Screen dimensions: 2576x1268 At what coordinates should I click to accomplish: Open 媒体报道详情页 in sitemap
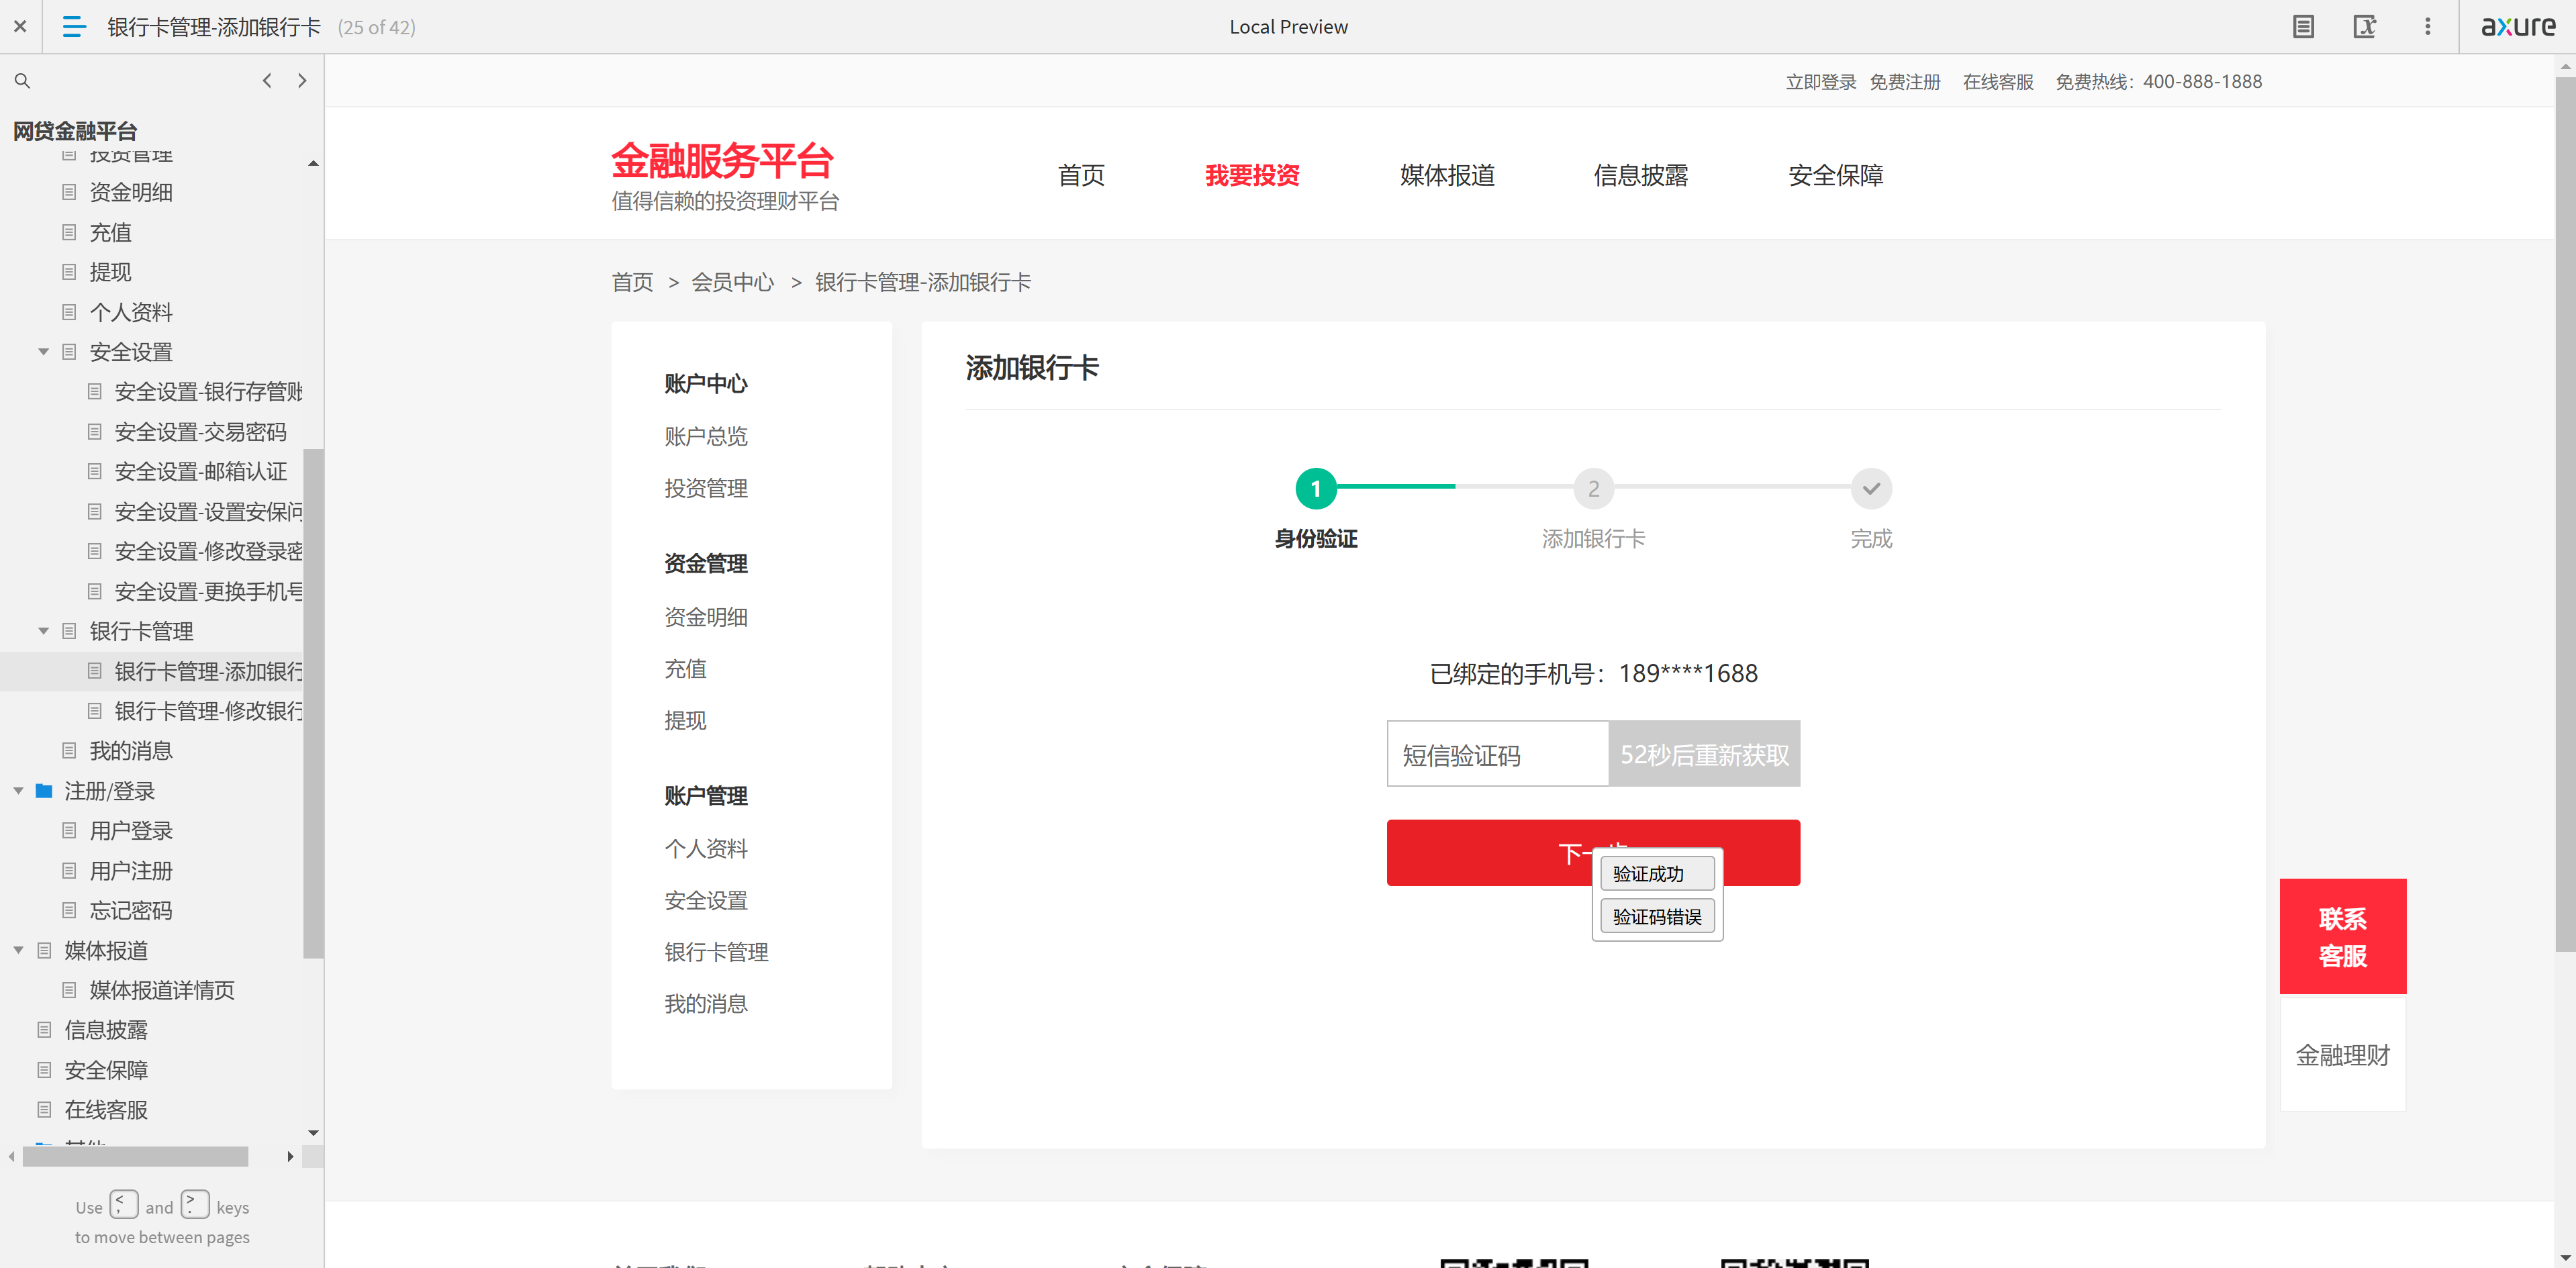click(x=162, y=990)
